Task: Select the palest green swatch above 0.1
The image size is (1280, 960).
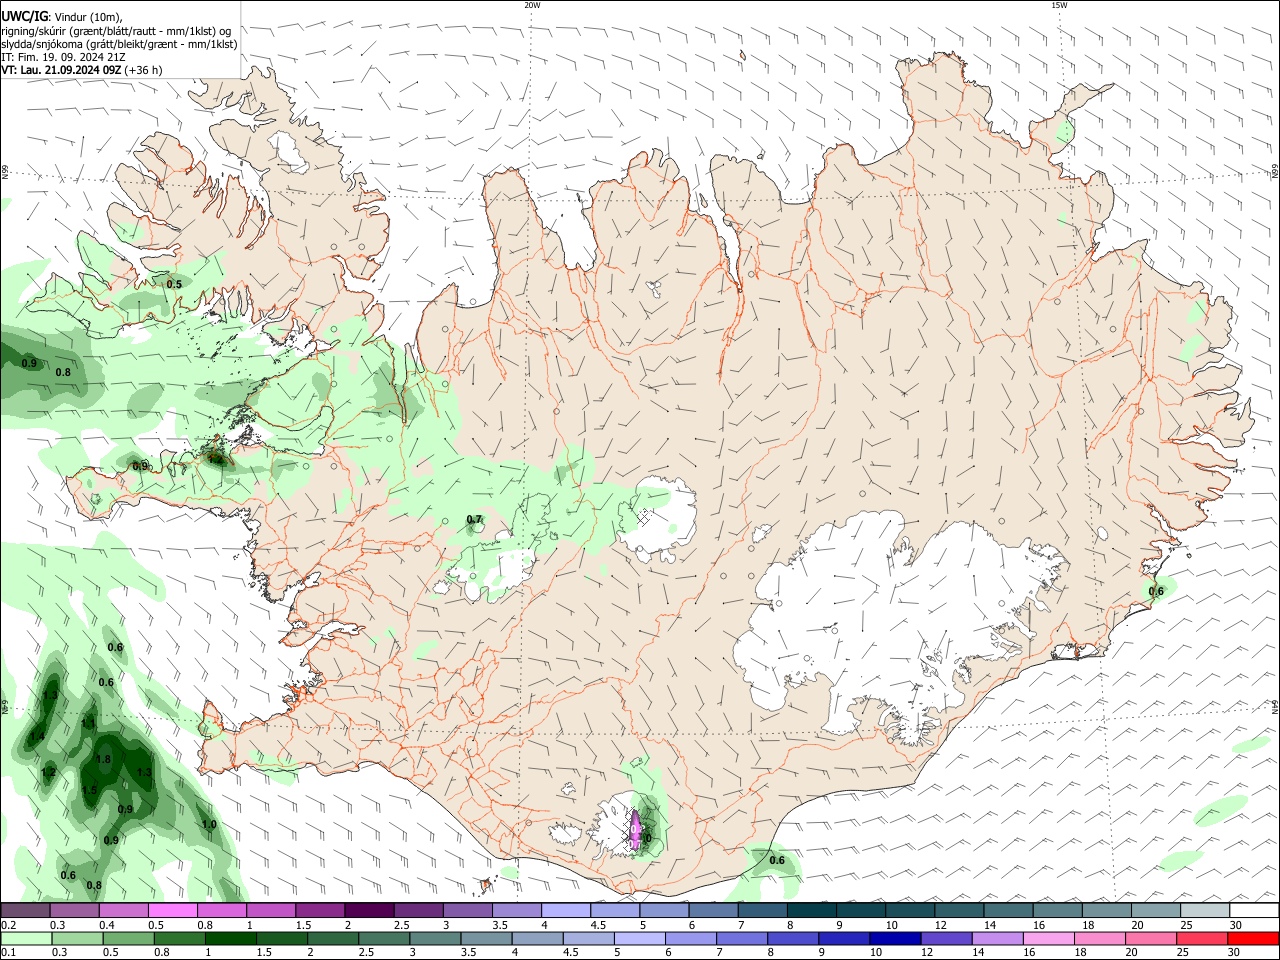Action: (25, 938)
